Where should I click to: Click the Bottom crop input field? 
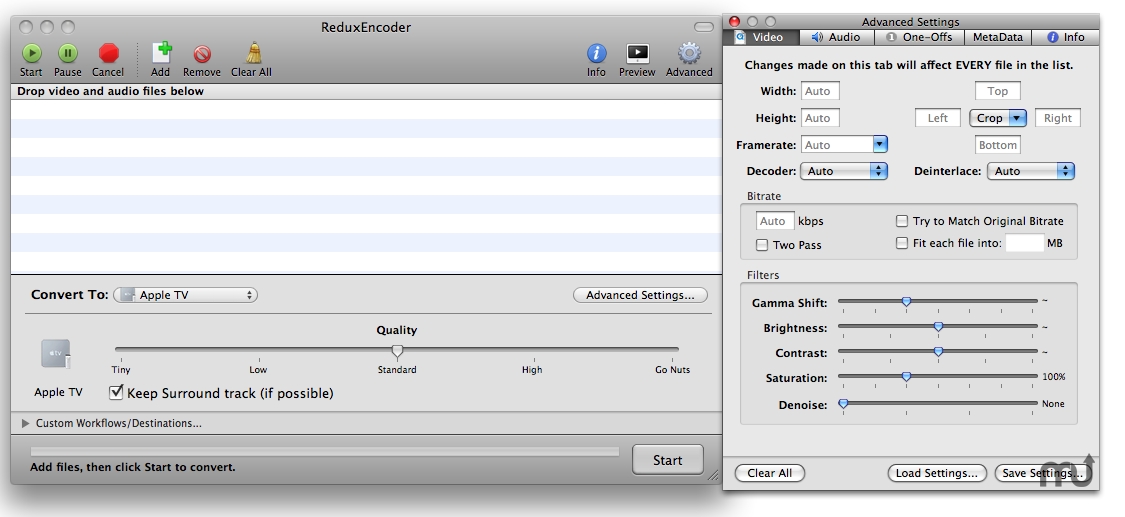[x=997, y=145]
